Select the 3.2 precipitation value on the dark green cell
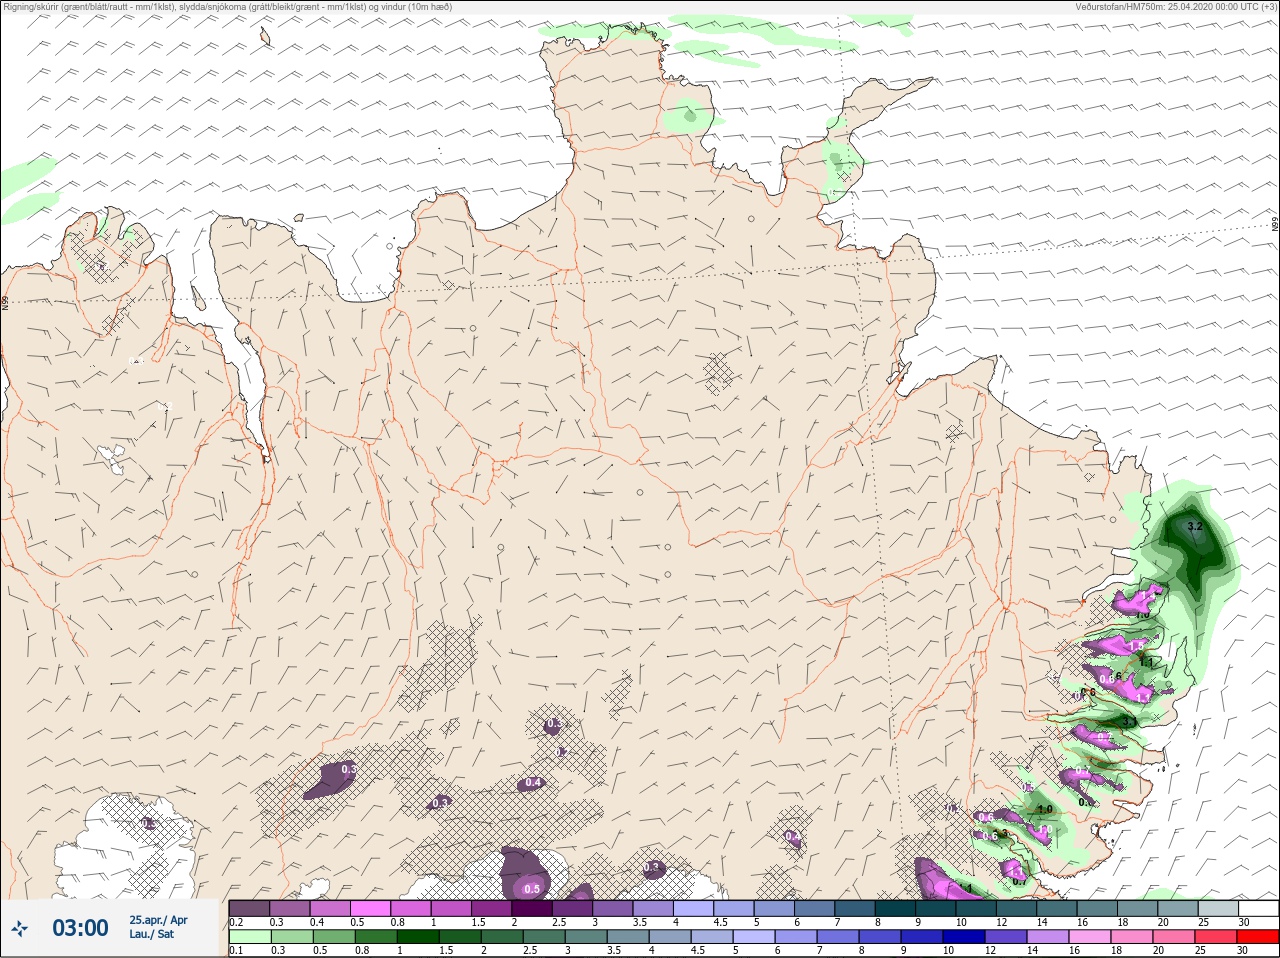The width and height of the screenshot is (1280, 958). click(1194, 526)
